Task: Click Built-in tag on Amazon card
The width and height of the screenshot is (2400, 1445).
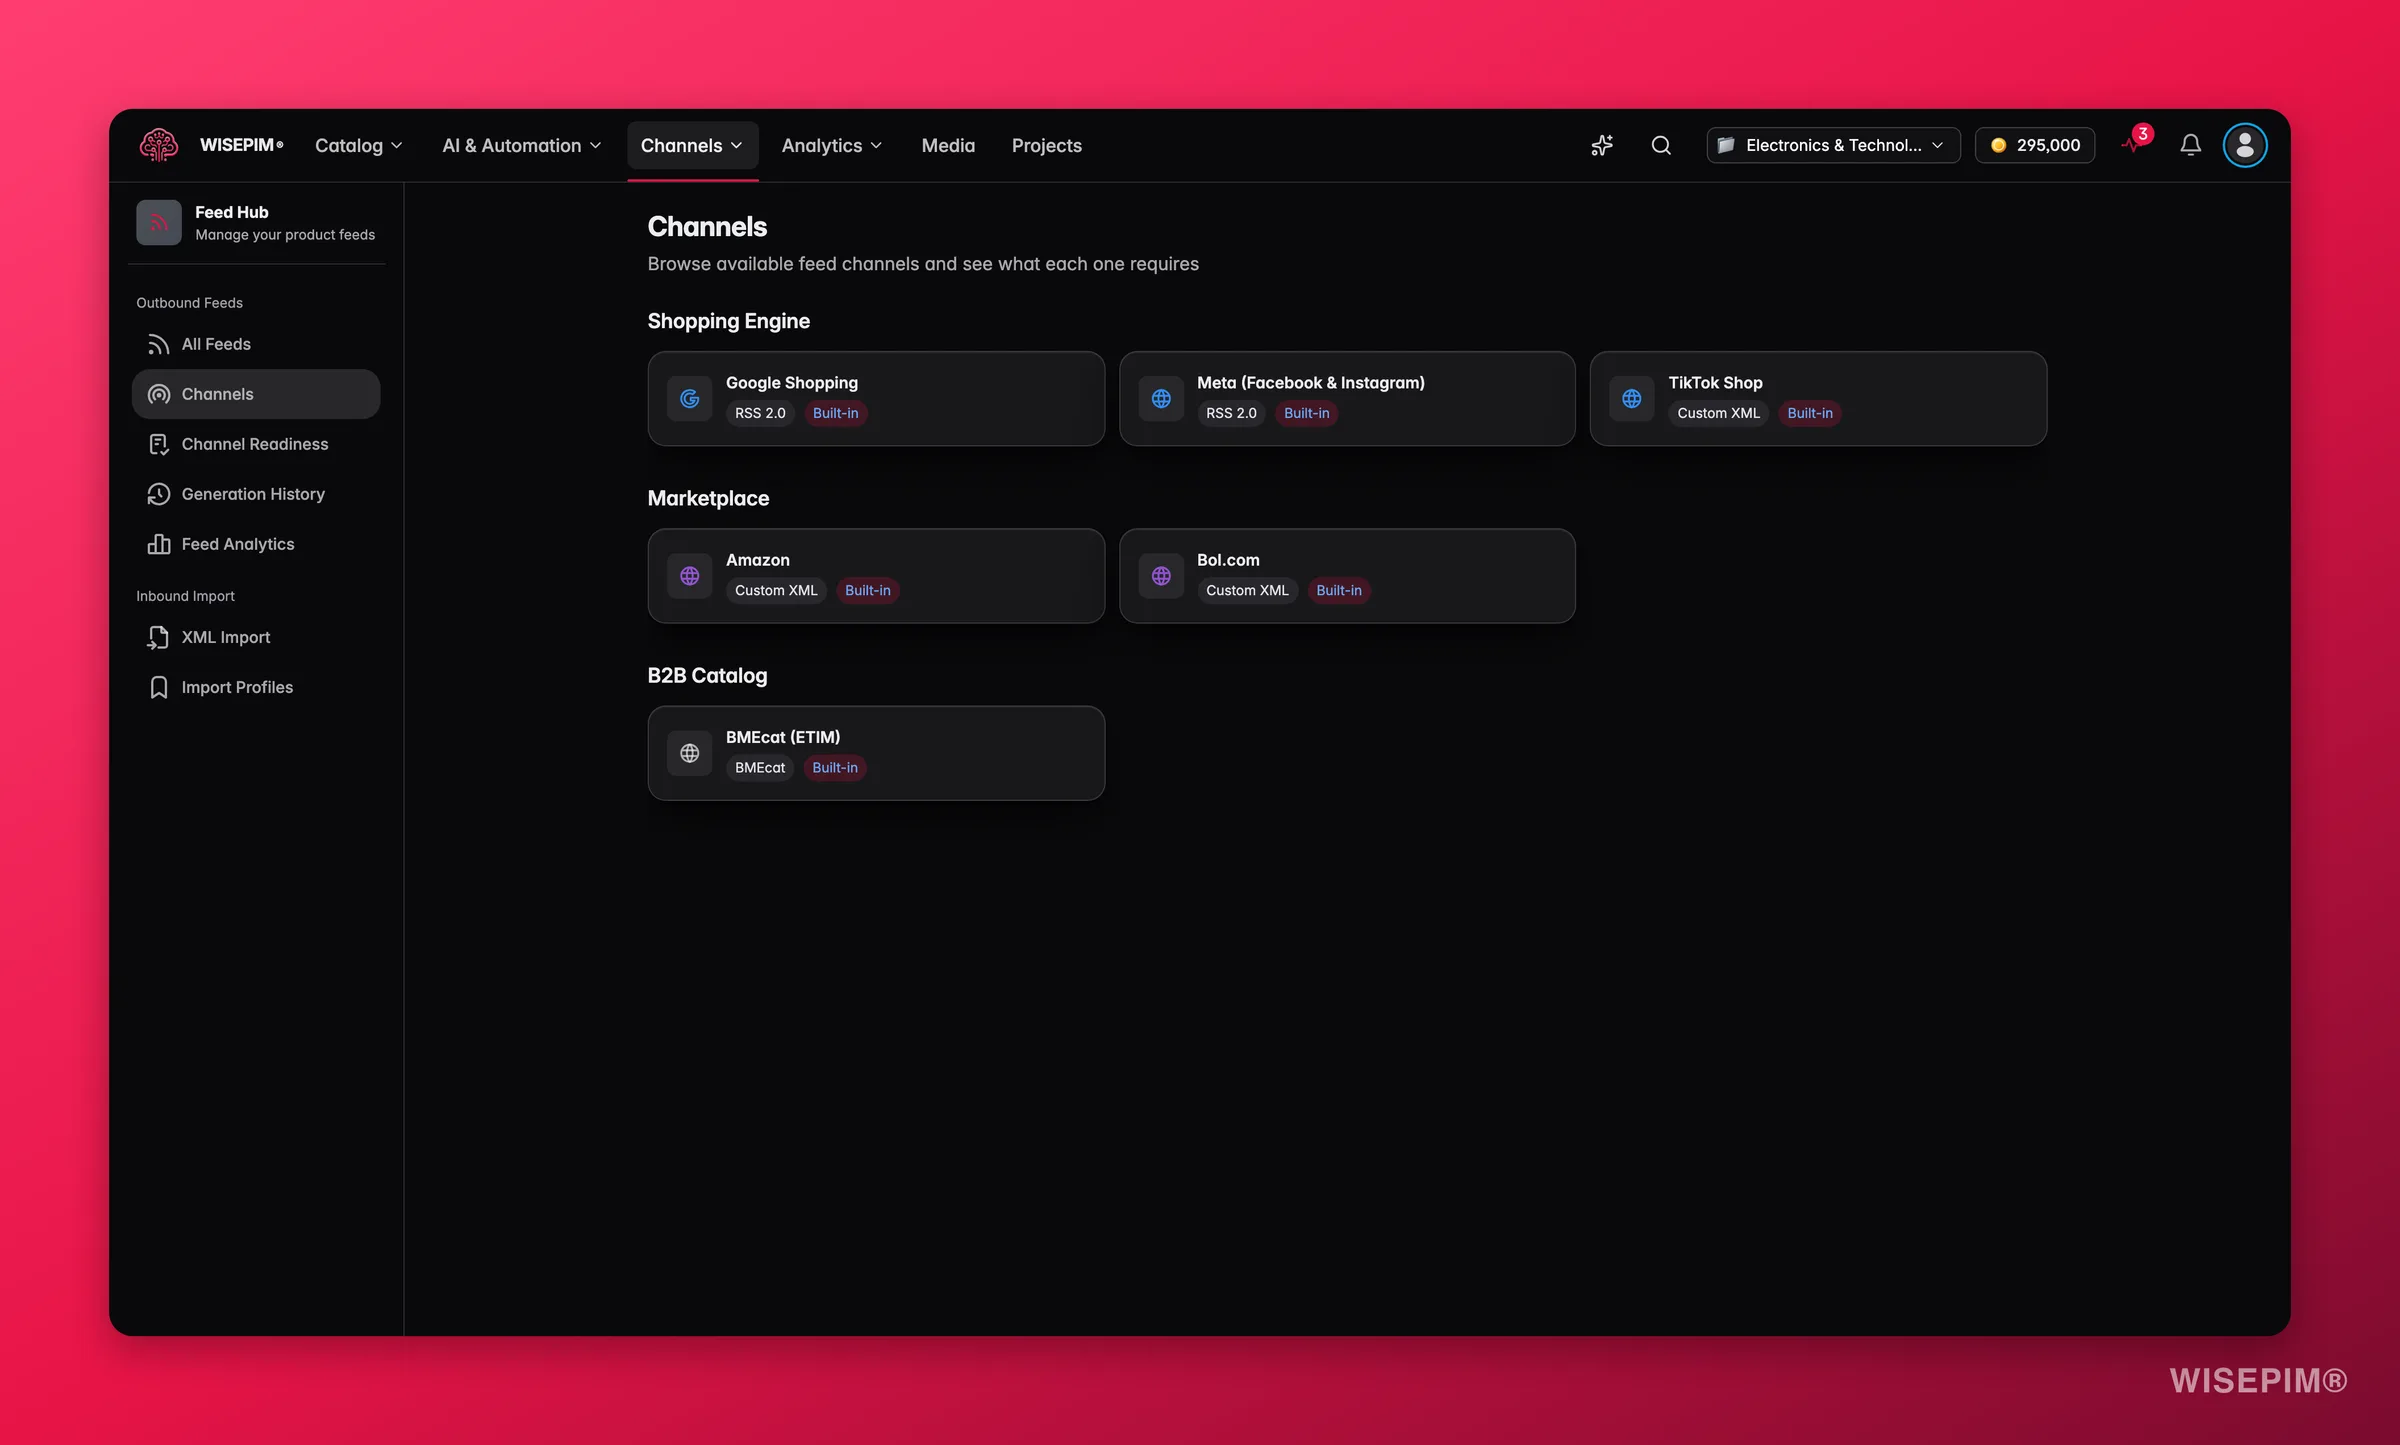Action: click(x=867, y=590)
